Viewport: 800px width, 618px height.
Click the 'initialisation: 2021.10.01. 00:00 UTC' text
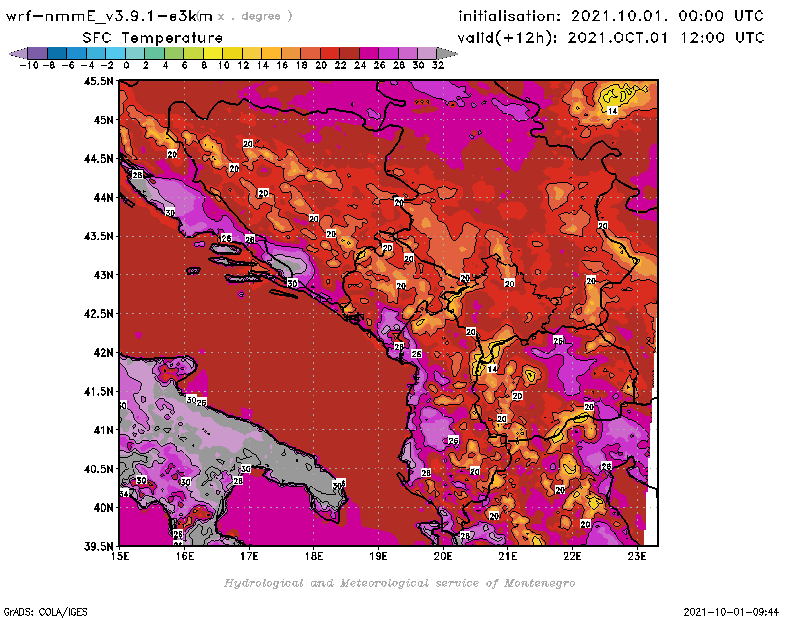pos(611,16)
